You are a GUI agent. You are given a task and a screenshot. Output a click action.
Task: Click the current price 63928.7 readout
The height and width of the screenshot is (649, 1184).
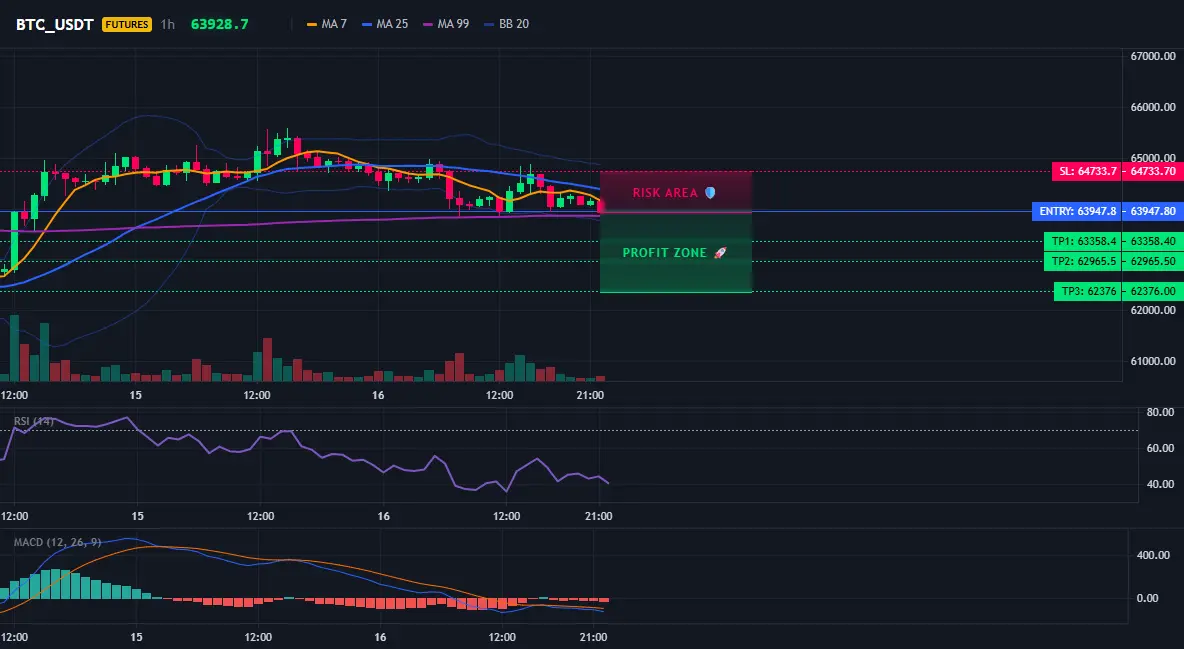click(x=220, y=24)
